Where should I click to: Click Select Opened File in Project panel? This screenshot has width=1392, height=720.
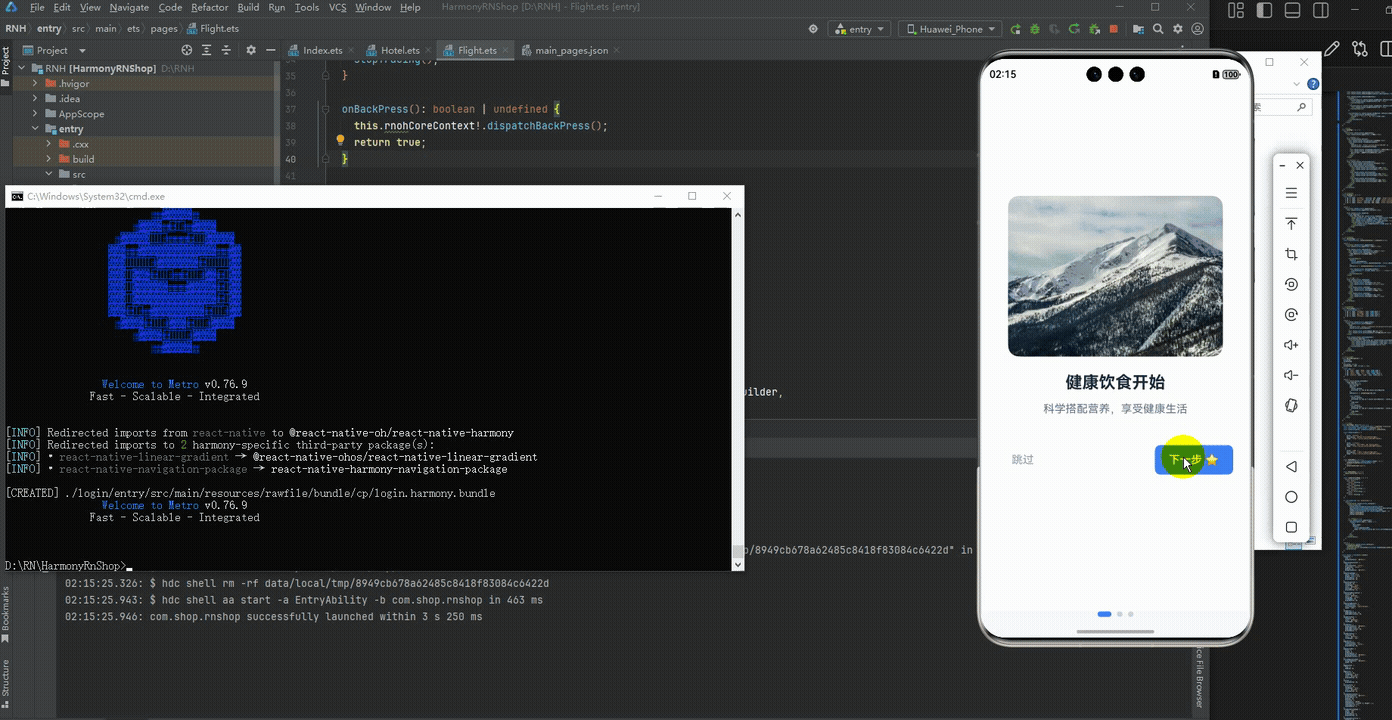[187, 50]
